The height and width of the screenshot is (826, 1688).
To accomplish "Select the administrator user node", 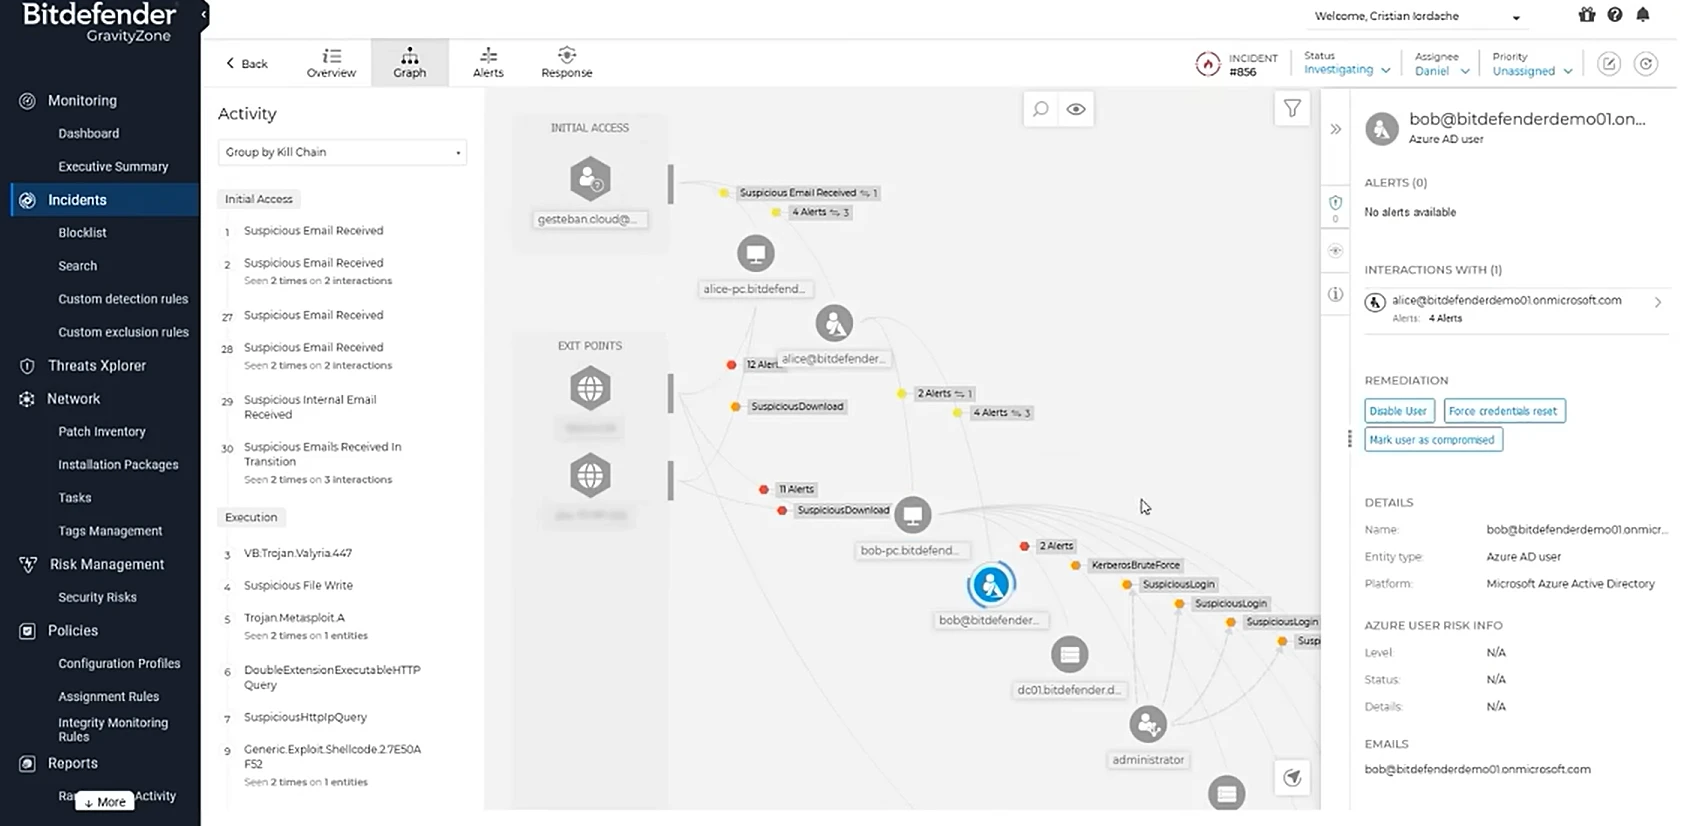I will 1148,724.
